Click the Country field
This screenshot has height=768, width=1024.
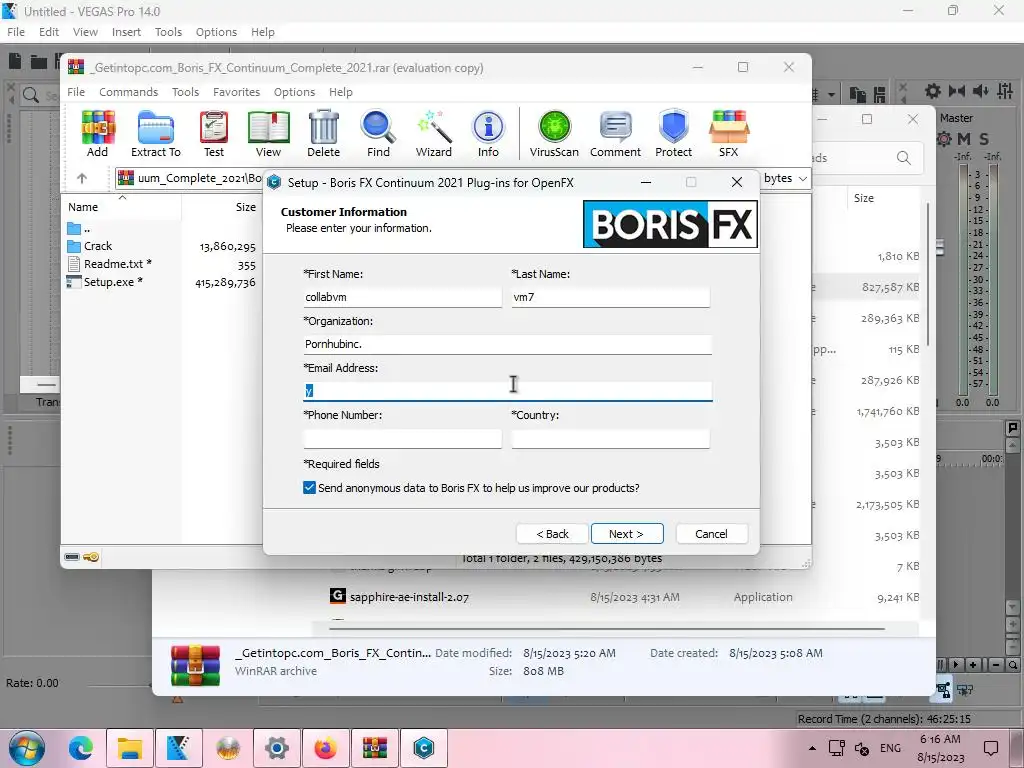611,438
